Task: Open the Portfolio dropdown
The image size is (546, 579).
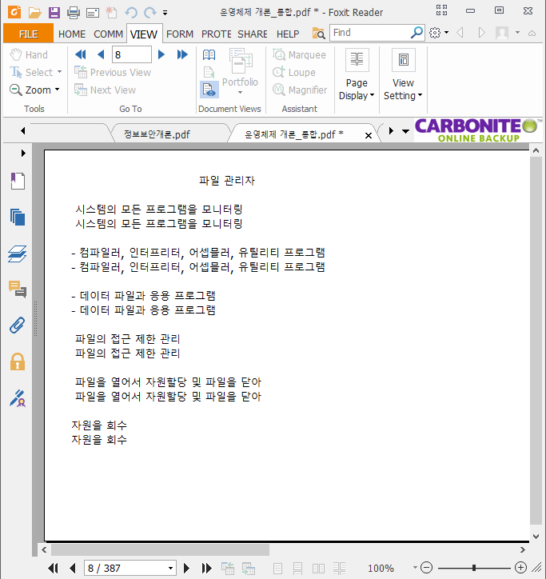Action: 240,72
